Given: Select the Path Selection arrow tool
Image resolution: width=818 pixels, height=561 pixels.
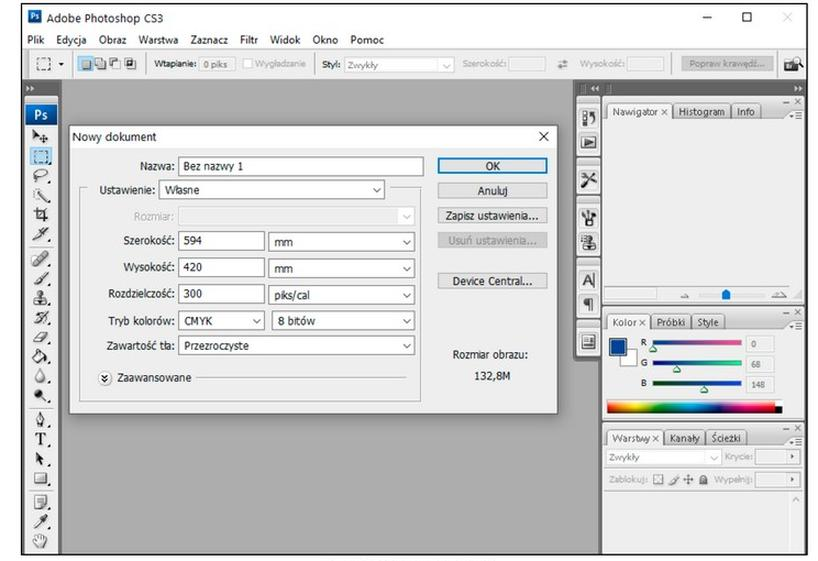Looking at the screenshot, I should (41, 459).
